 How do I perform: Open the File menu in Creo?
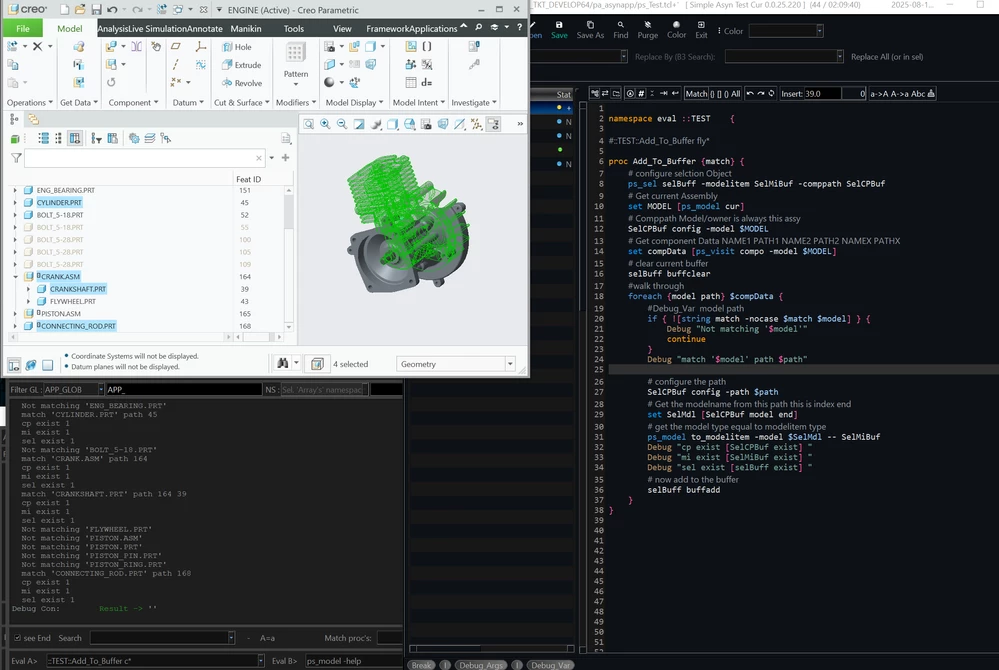(23, 28)
